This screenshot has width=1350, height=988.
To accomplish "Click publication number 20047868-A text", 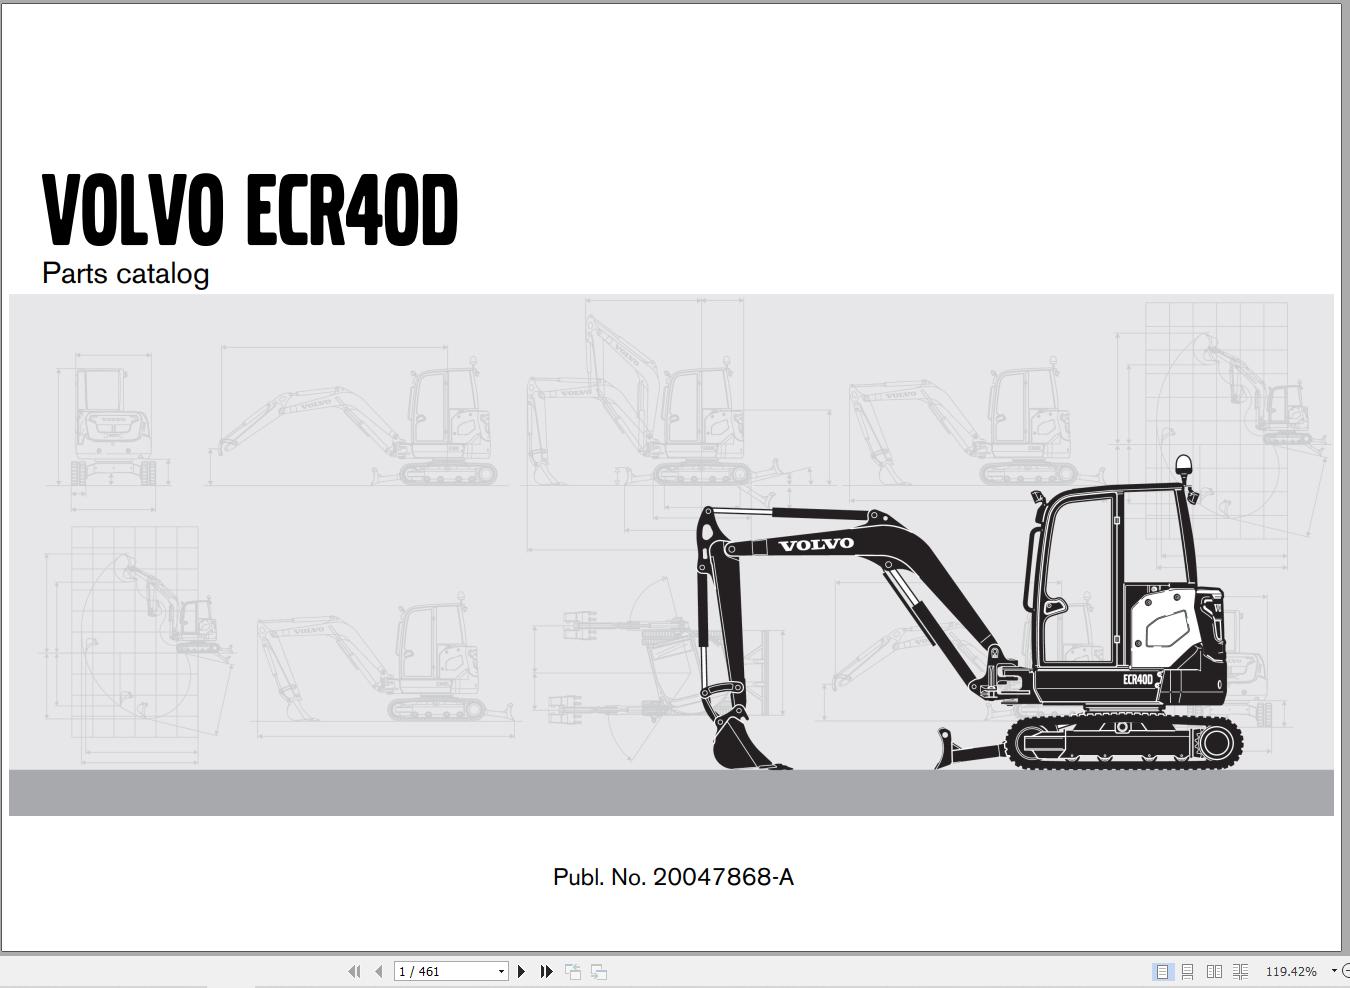I will 674,876.
